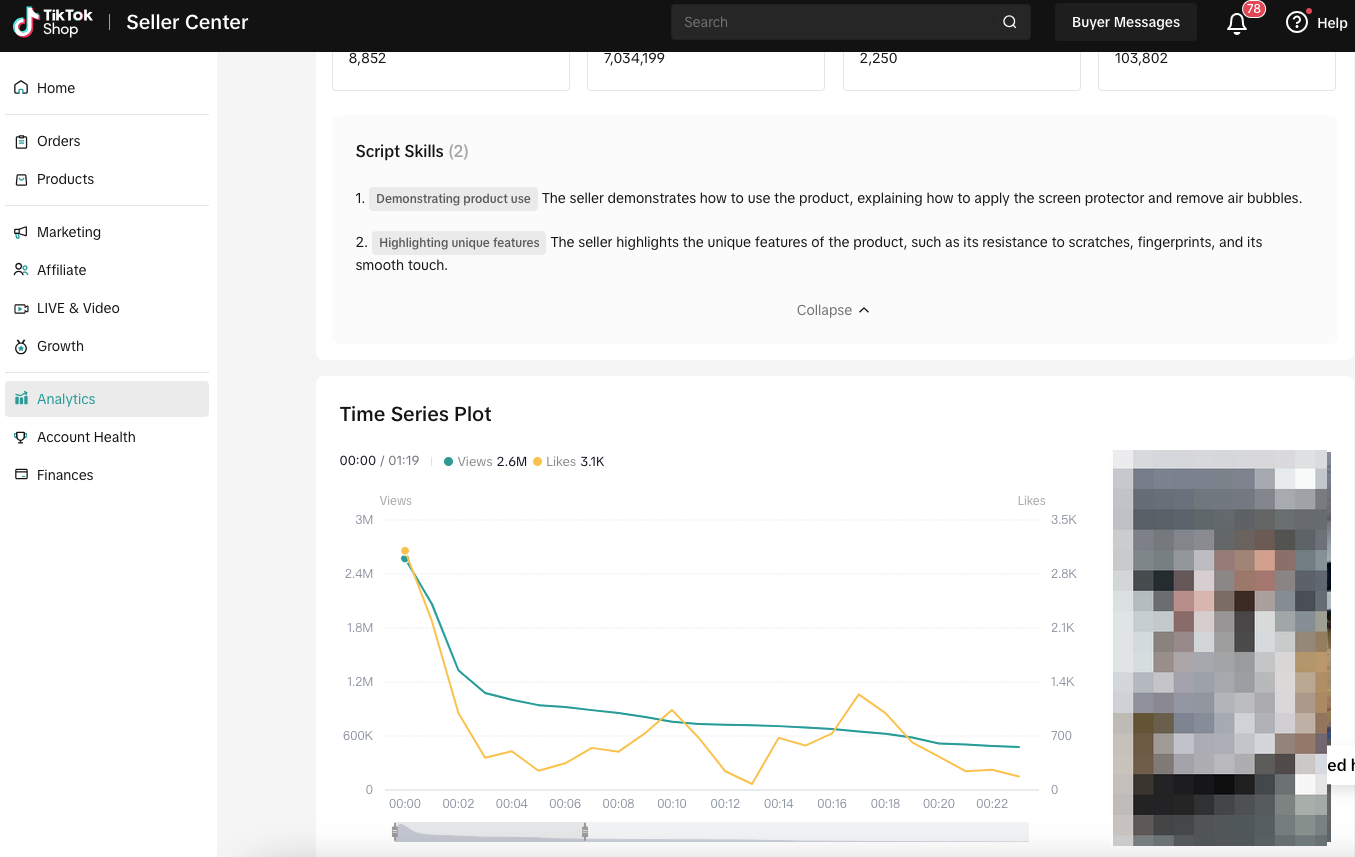Open the Products menu item
This screenshot has width=1355, height=857.
pyautogui.click(x=65, y=179)
